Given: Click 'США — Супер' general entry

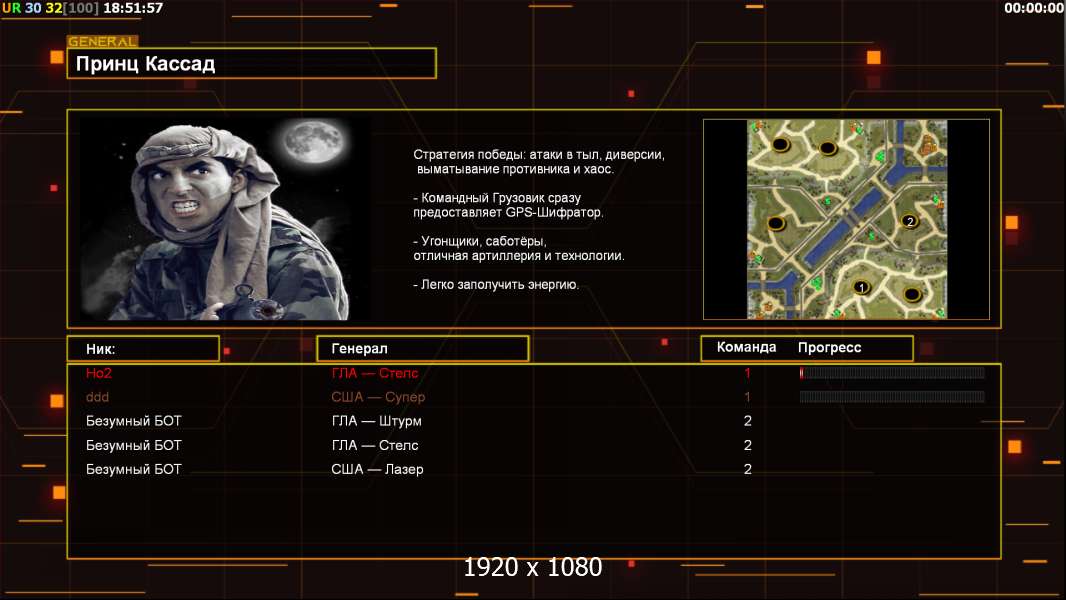Looking at the screenshot, I should tap(378, 397).
